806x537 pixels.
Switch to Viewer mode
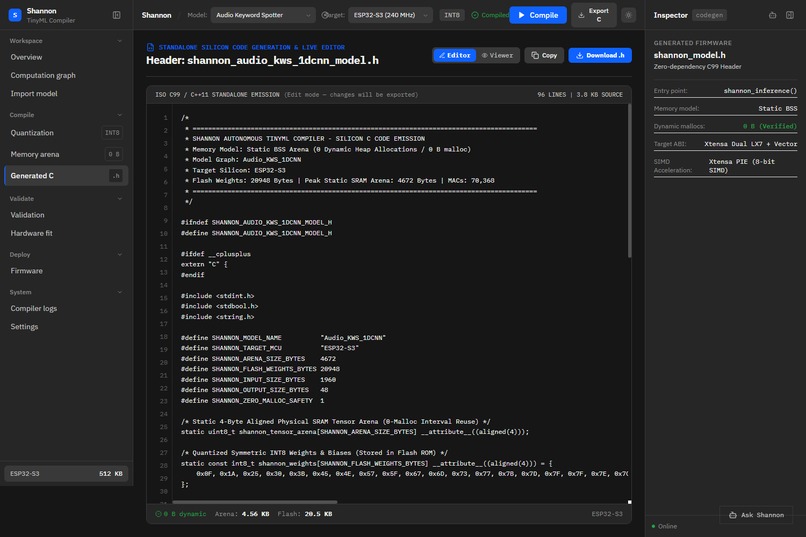click(x=497, y=55)
